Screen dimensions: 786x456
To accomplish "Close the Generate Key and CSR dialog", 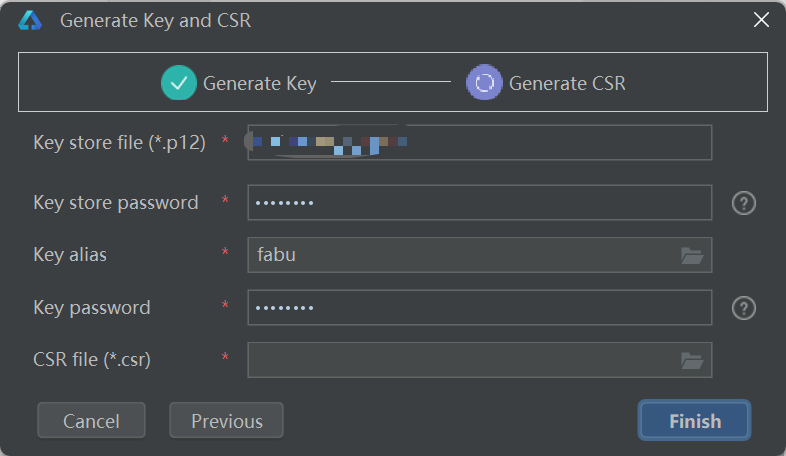I will click(x=761, y=20).
